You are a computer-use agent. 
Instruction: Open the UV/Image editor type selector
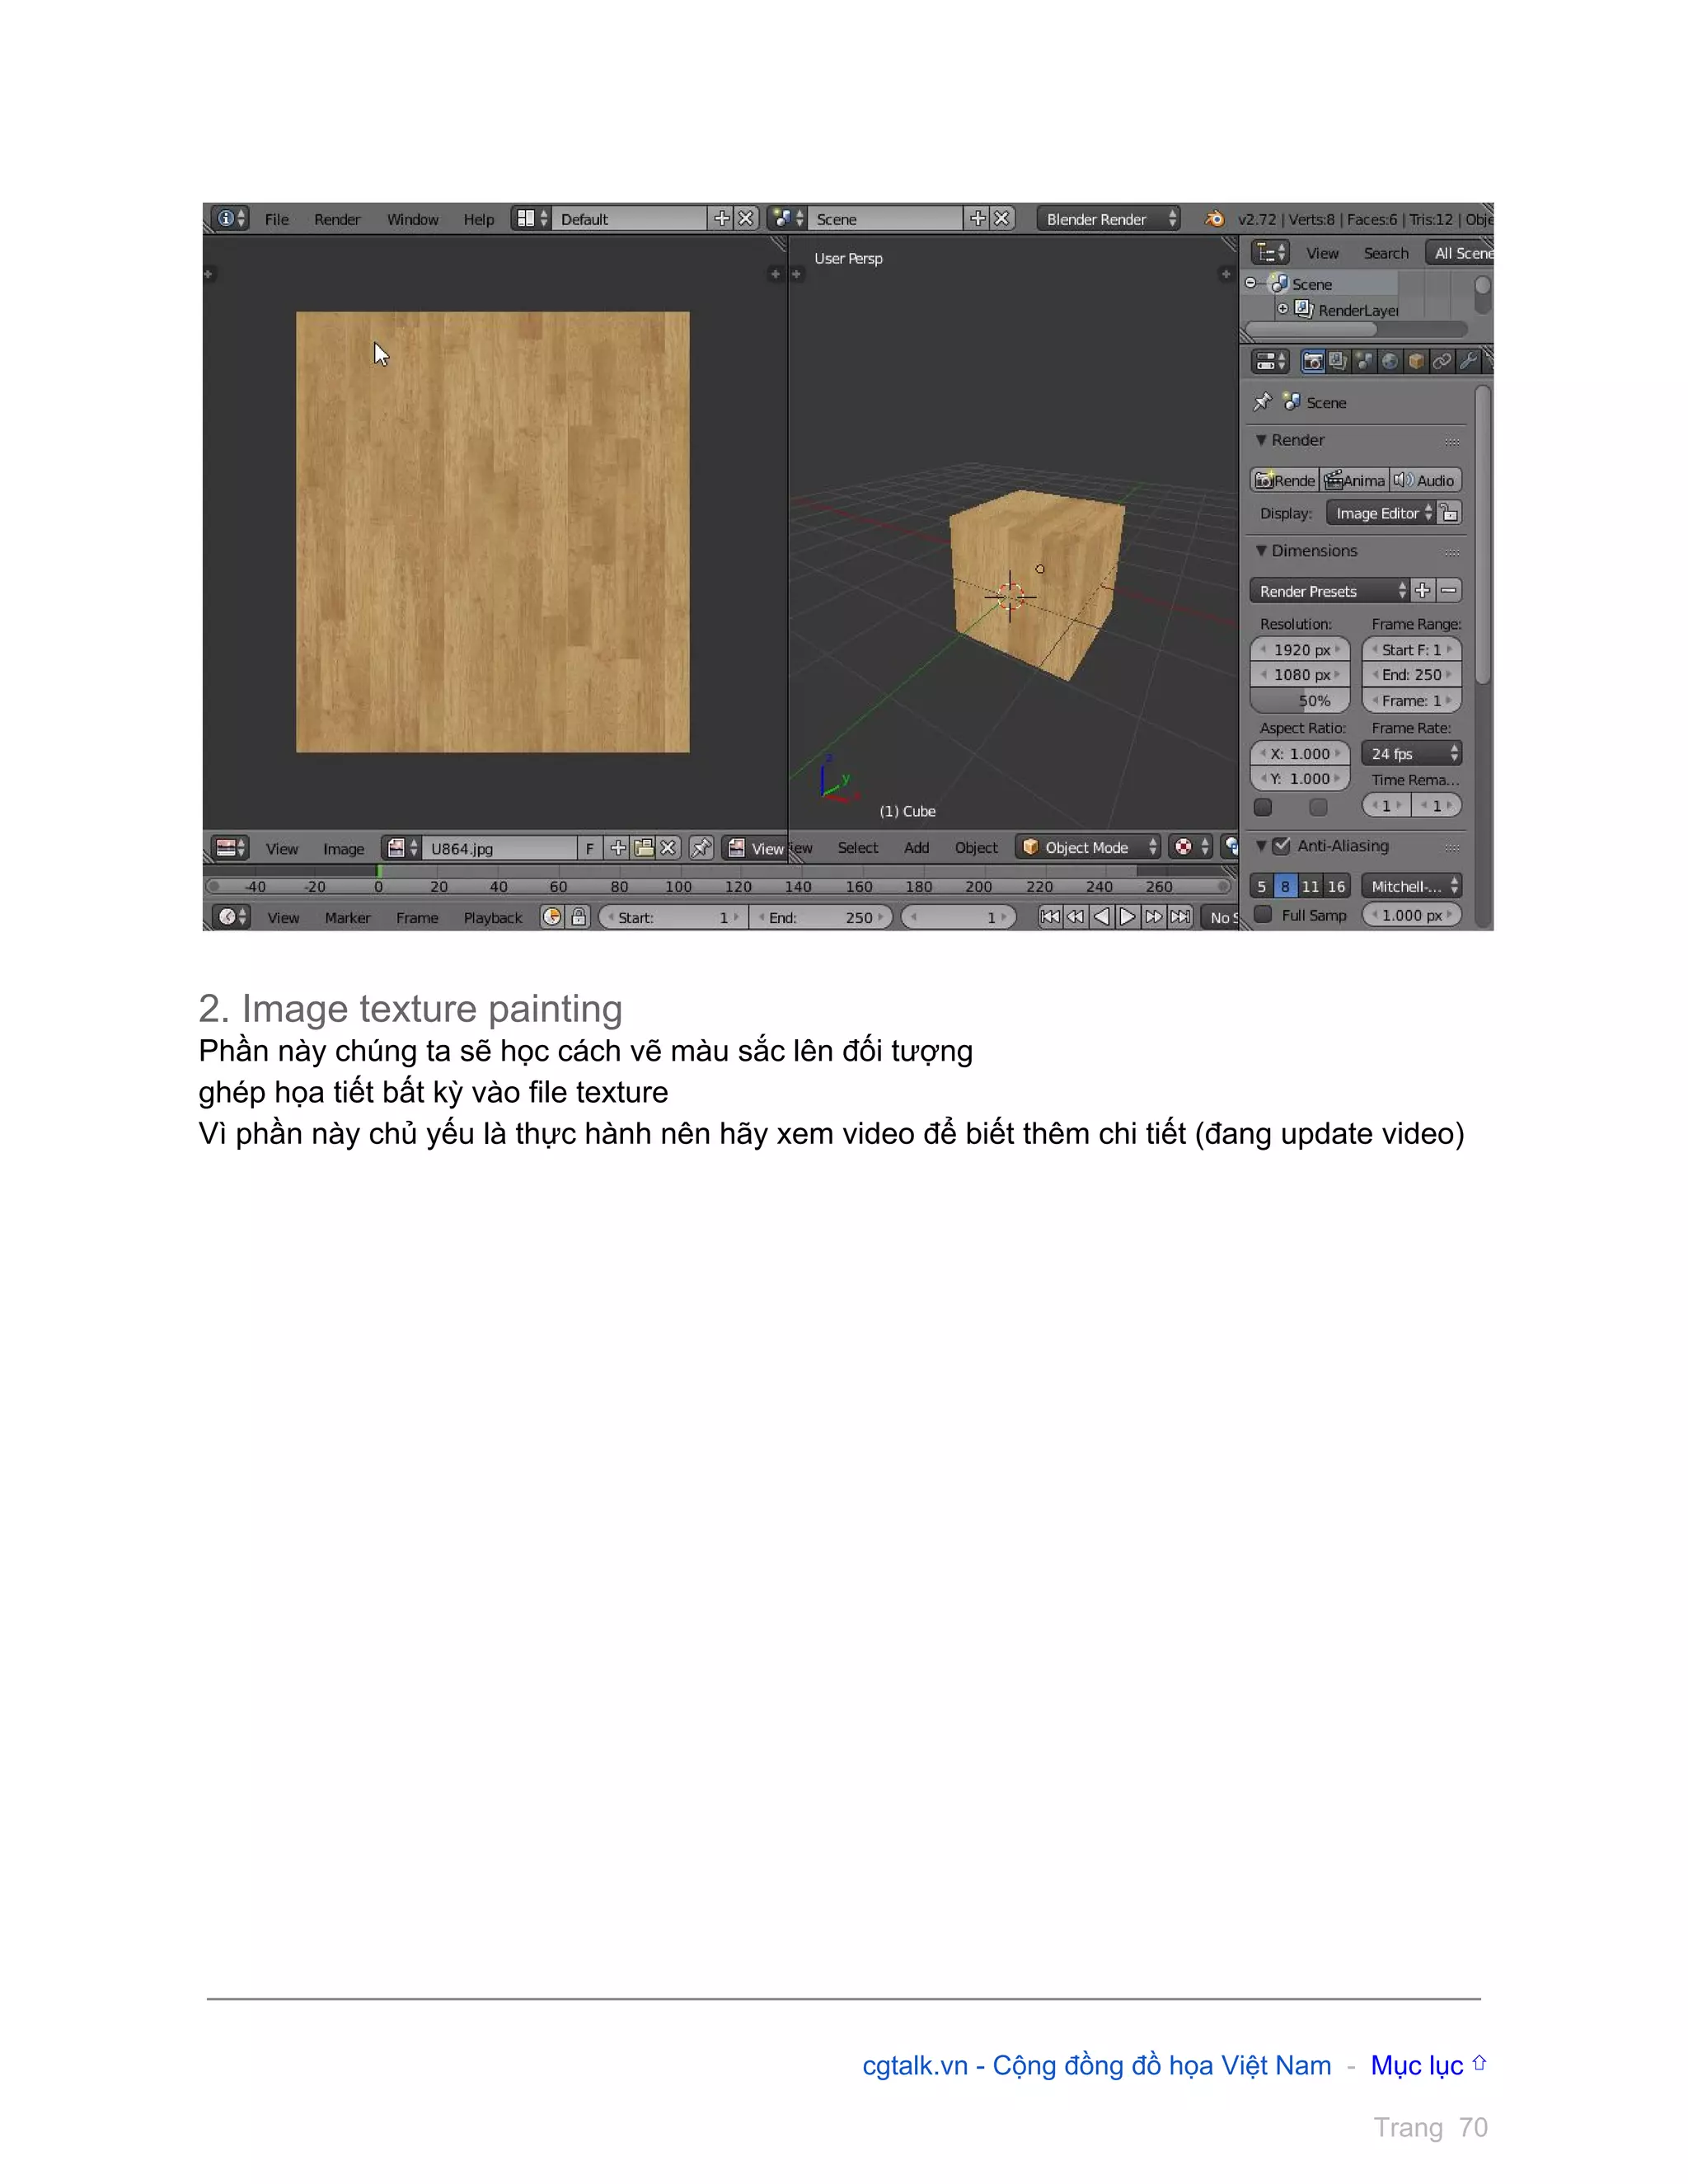[231, 848]
